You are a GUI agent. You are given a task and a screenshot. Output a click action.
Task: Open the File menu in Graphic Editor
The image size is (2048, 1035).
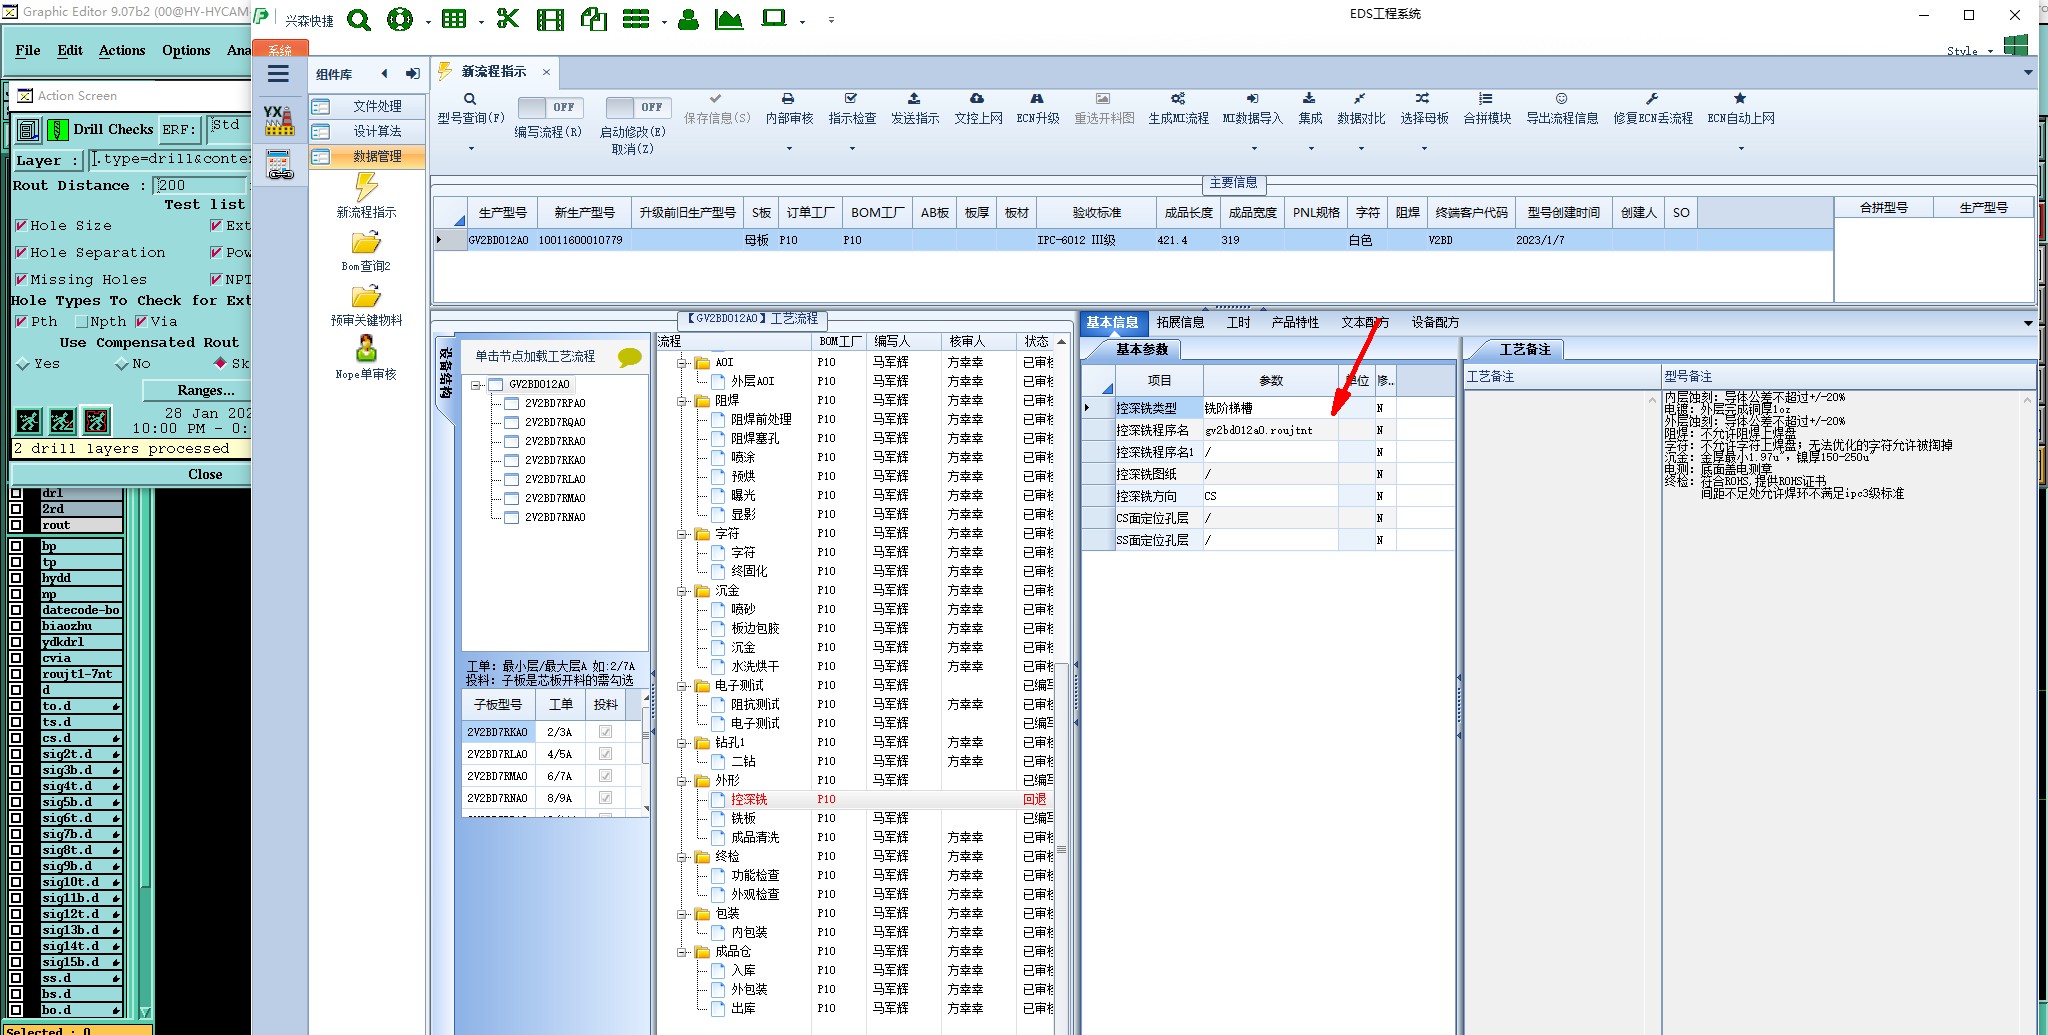(28, 50)
